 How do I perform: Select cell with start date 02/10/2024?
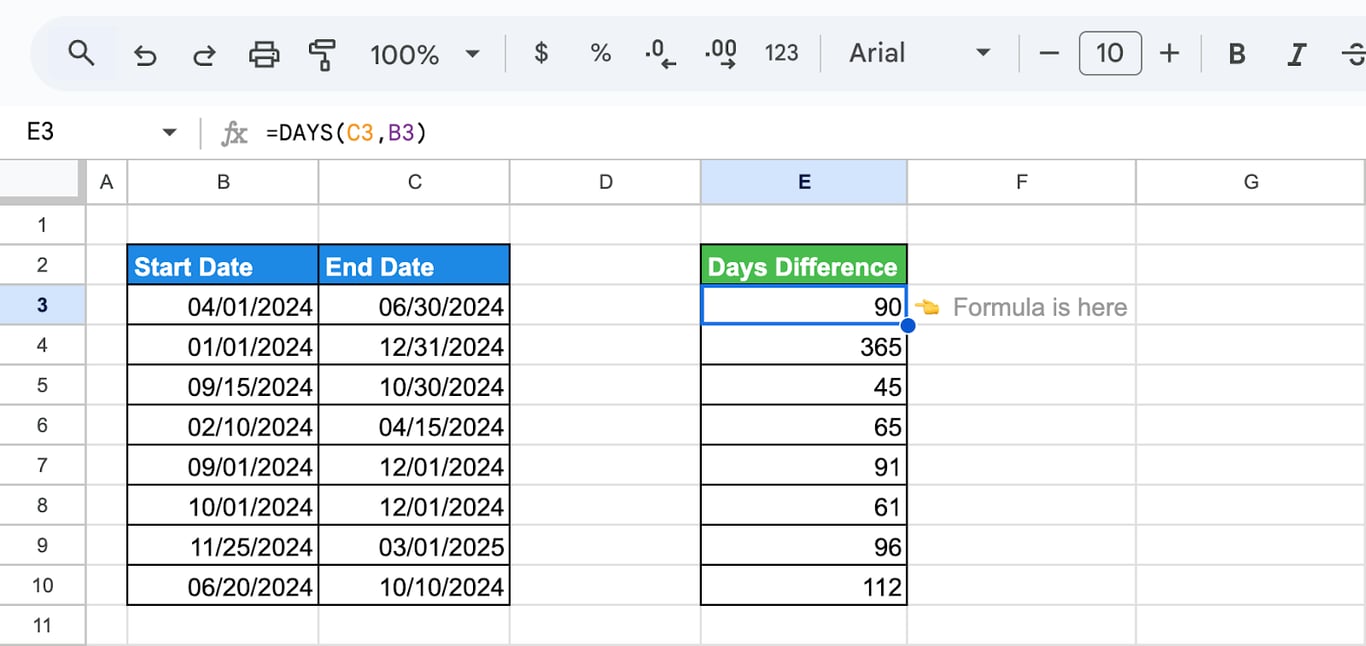point(223,426)
